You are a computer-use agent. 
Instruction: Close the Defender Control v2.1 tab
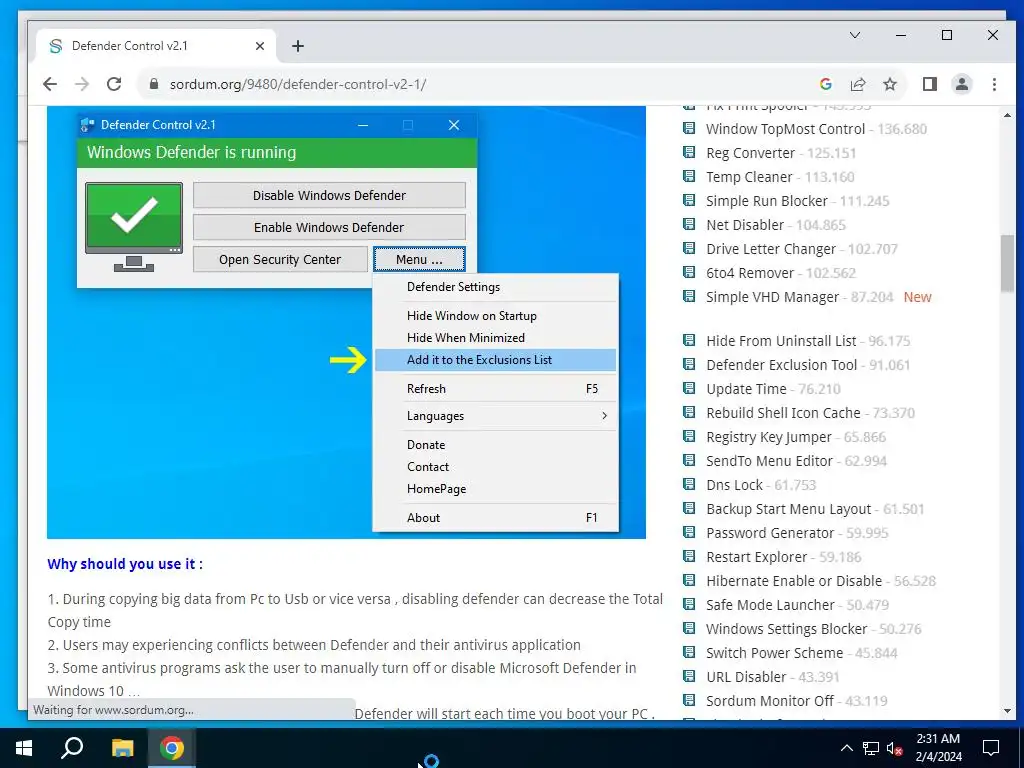click(260, 46)
